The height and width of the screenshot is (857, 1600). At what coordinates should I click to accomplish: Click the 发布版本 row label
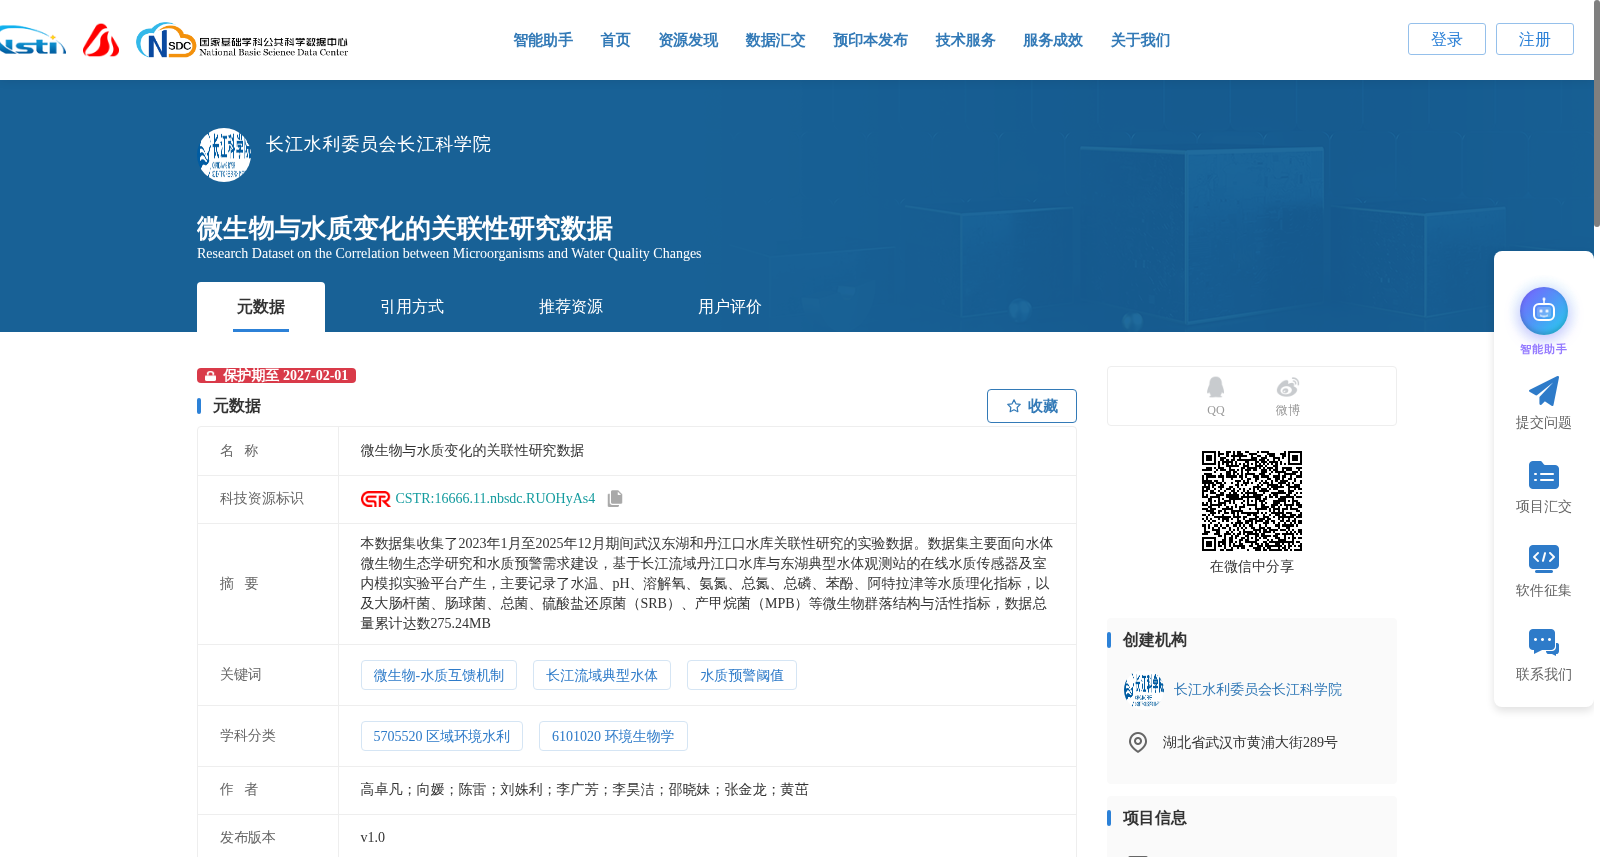(x=248, y=838)
